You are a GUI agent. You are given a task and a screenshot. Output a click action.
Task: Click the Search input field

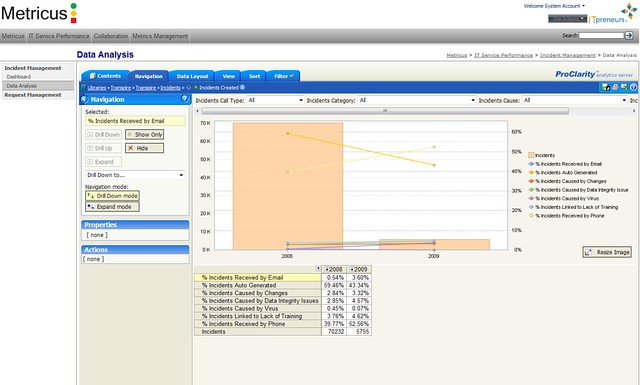click(x=602, y=36)
